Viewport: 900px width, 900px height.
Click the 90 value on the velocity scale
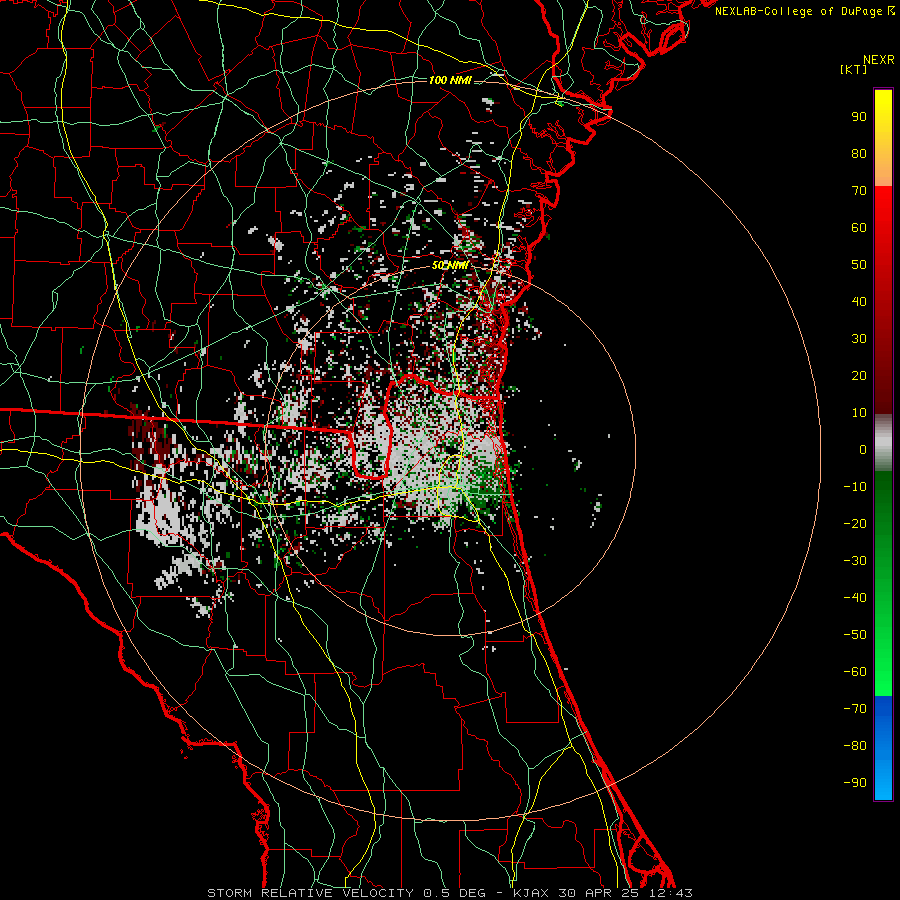[x=859, y=117]
